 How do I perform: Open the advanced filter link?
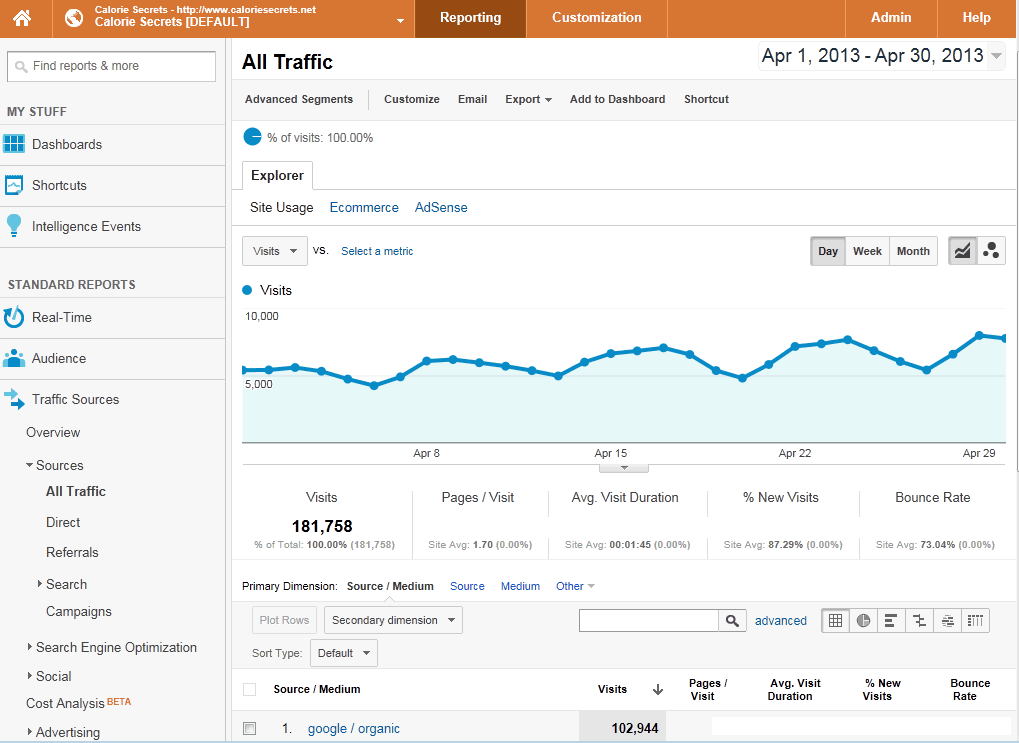[x=780, y=621]
